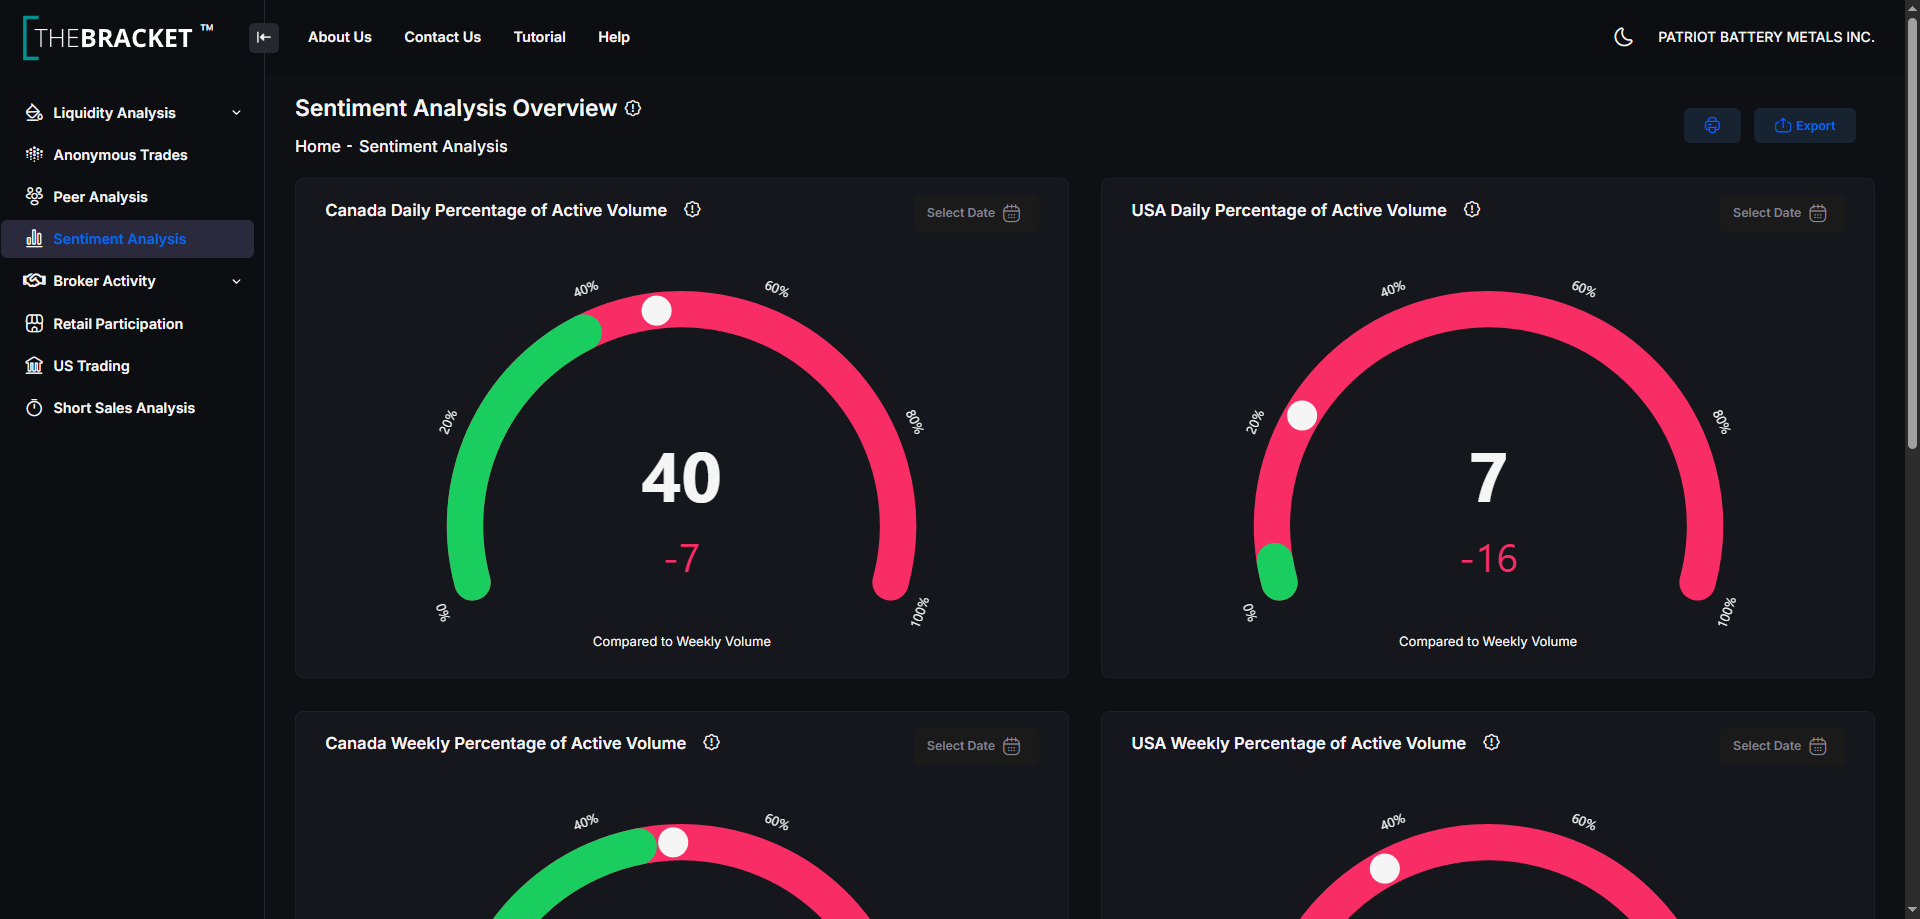Open Select Date on Canada Daily card
Screen dimensions: 1920x919
click(974, 213)
